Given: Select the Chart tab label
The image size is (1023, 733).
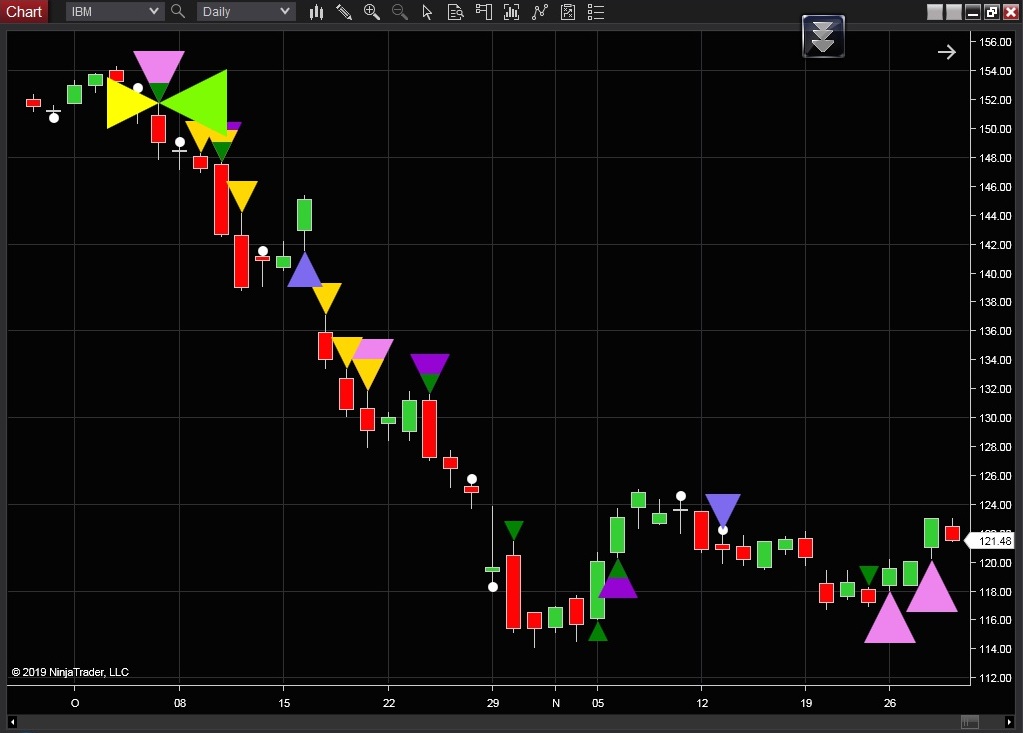Looking at the screenshot, I should pyautogui.click(x=24, y=12).
